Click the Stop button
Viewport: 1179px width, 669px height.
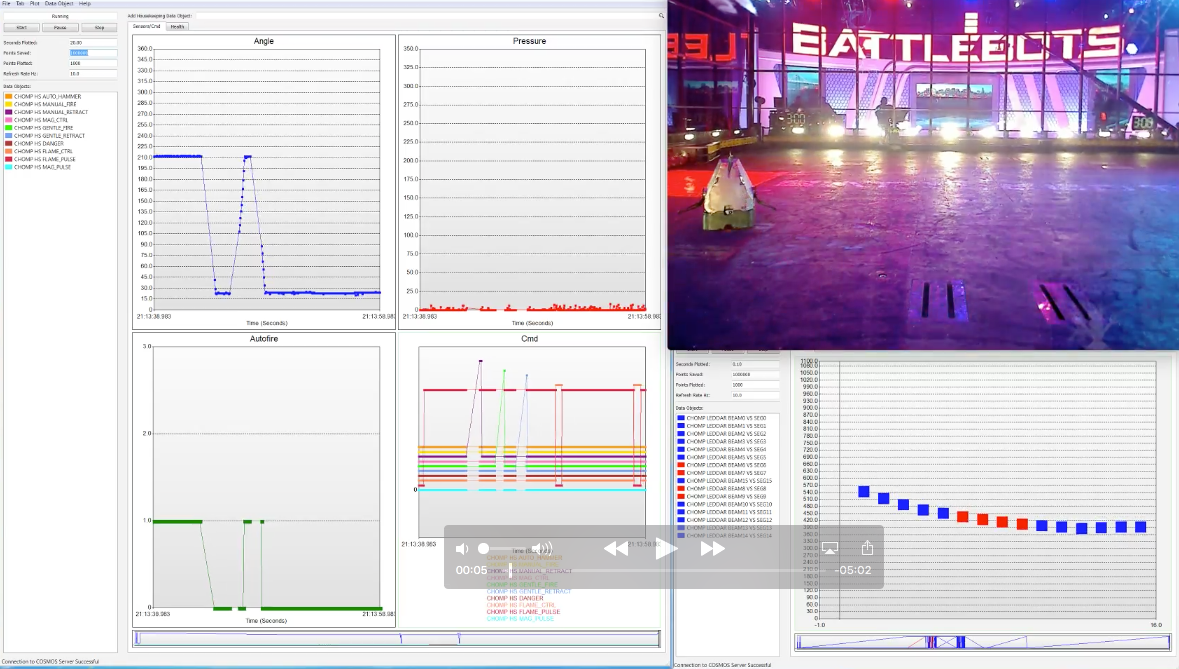99,28
